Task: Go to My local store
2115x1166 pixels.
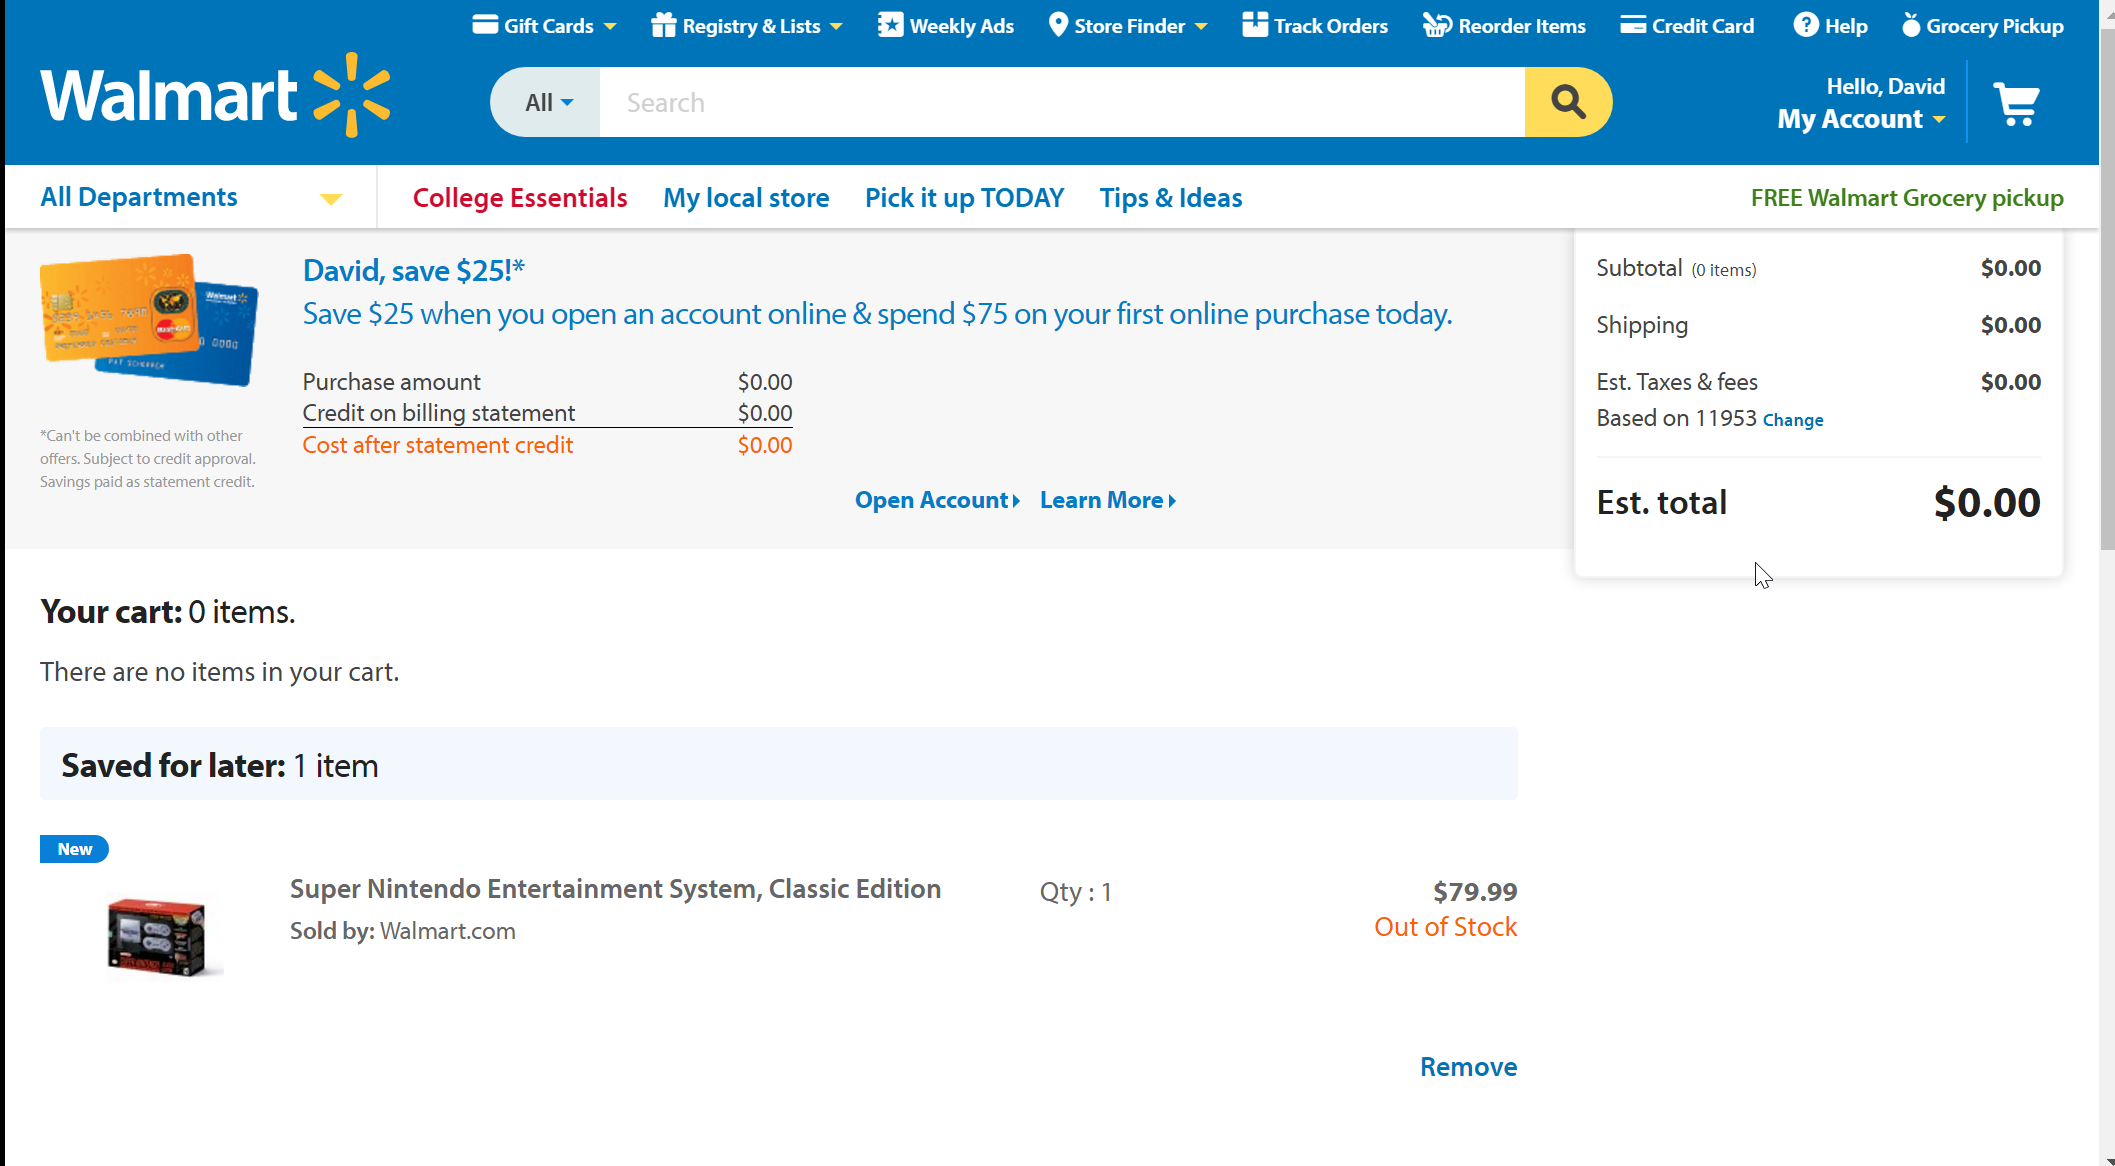Action: pyautogui.click(x=746, y=198)
